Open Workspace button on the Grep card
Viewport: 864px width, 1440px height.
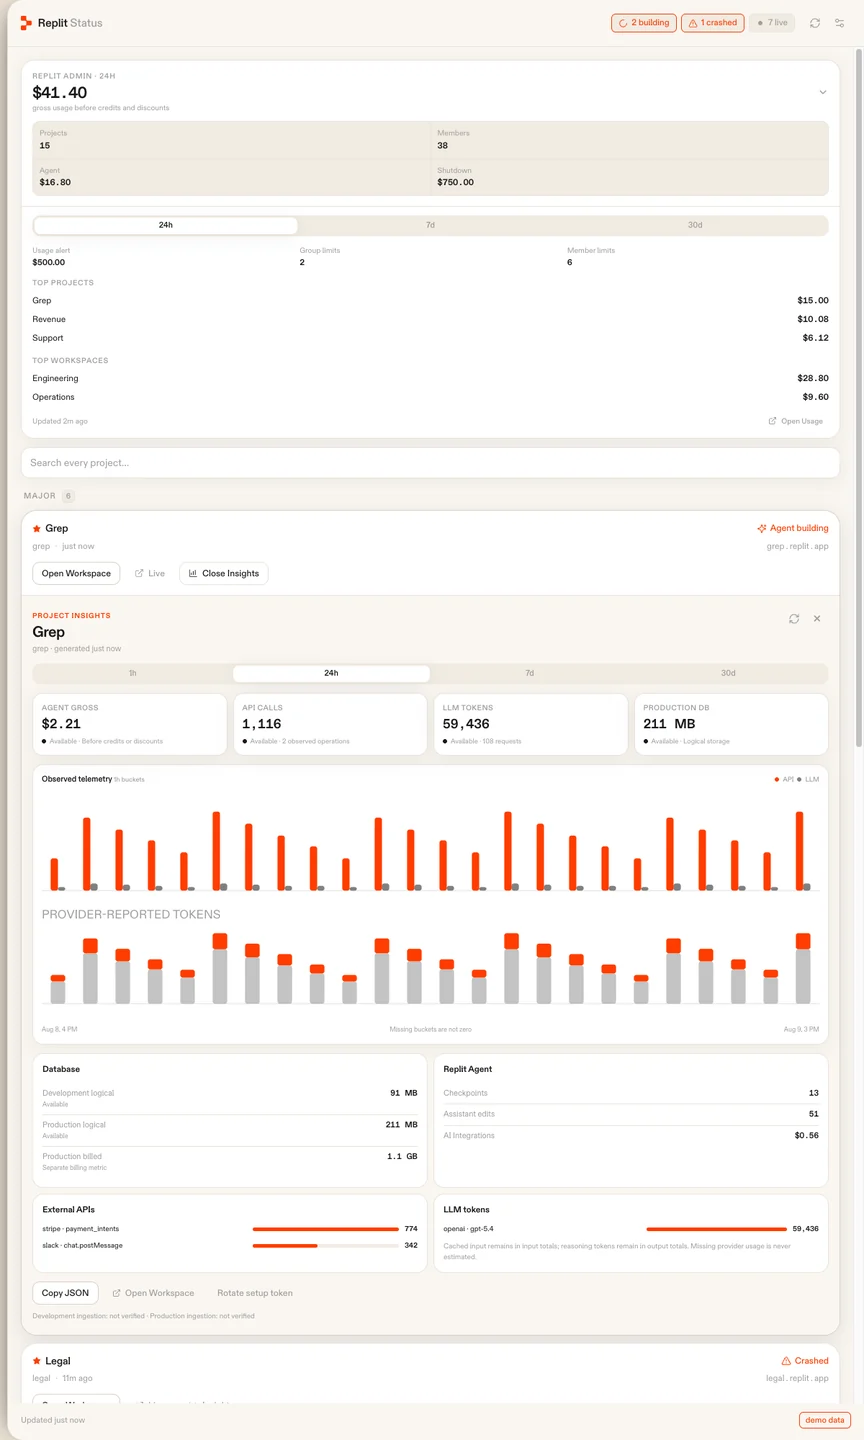(x=76, y=573)
